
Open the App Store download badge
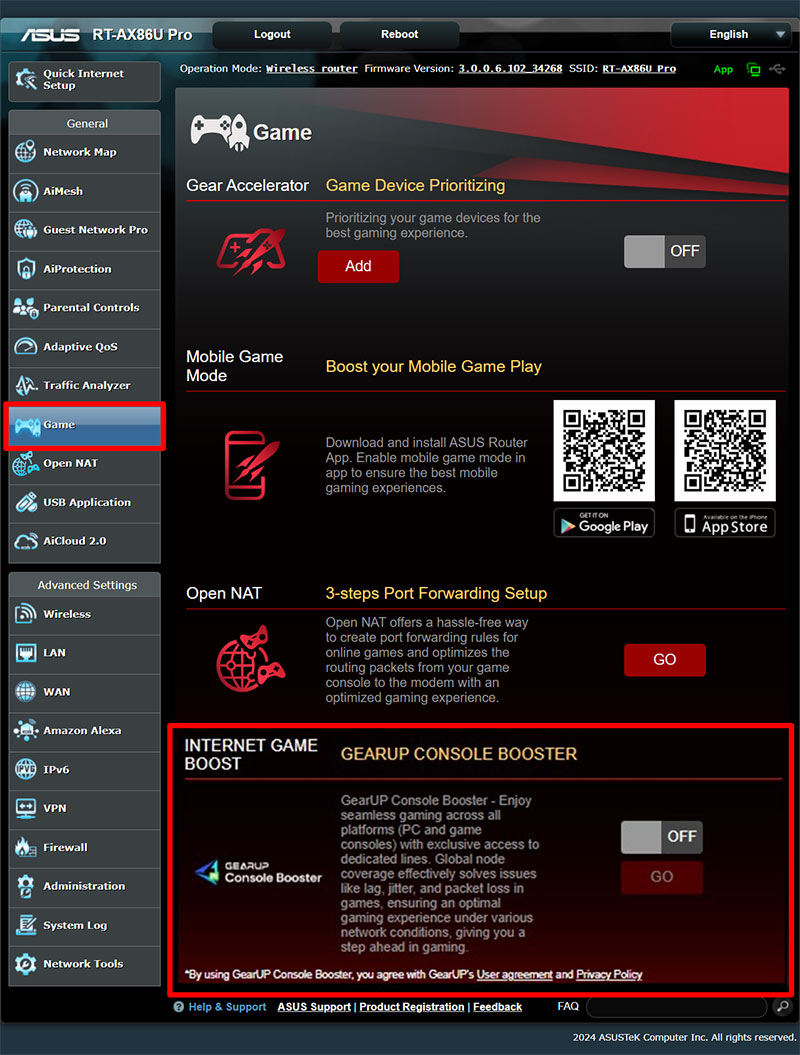pyautogui.click(x=725, y=523)
